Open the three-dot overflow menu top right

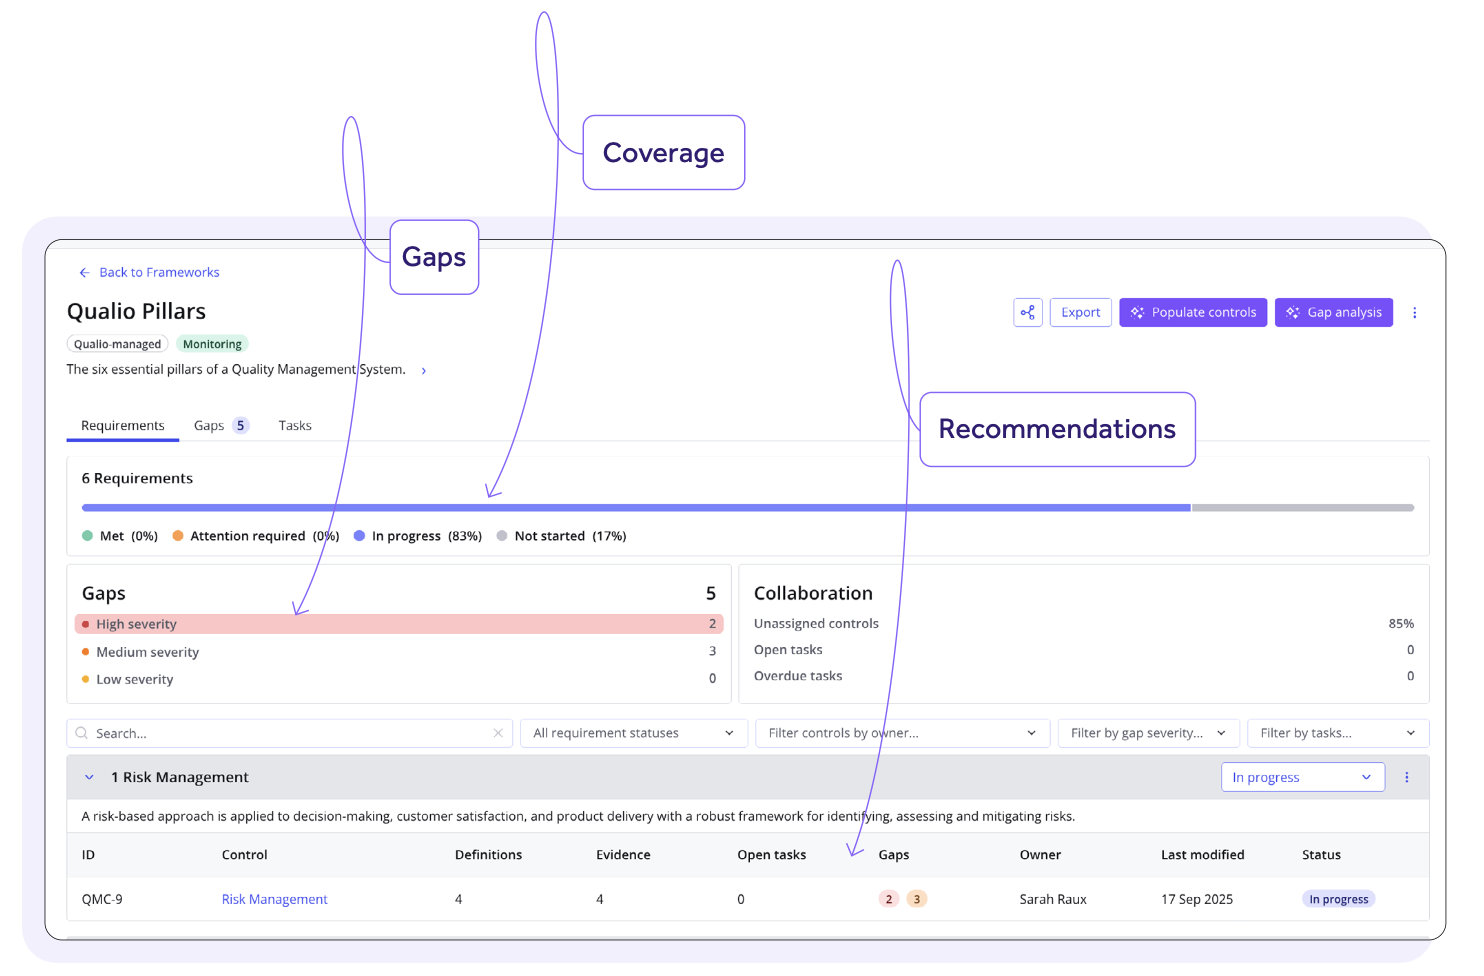(1415, 312)
